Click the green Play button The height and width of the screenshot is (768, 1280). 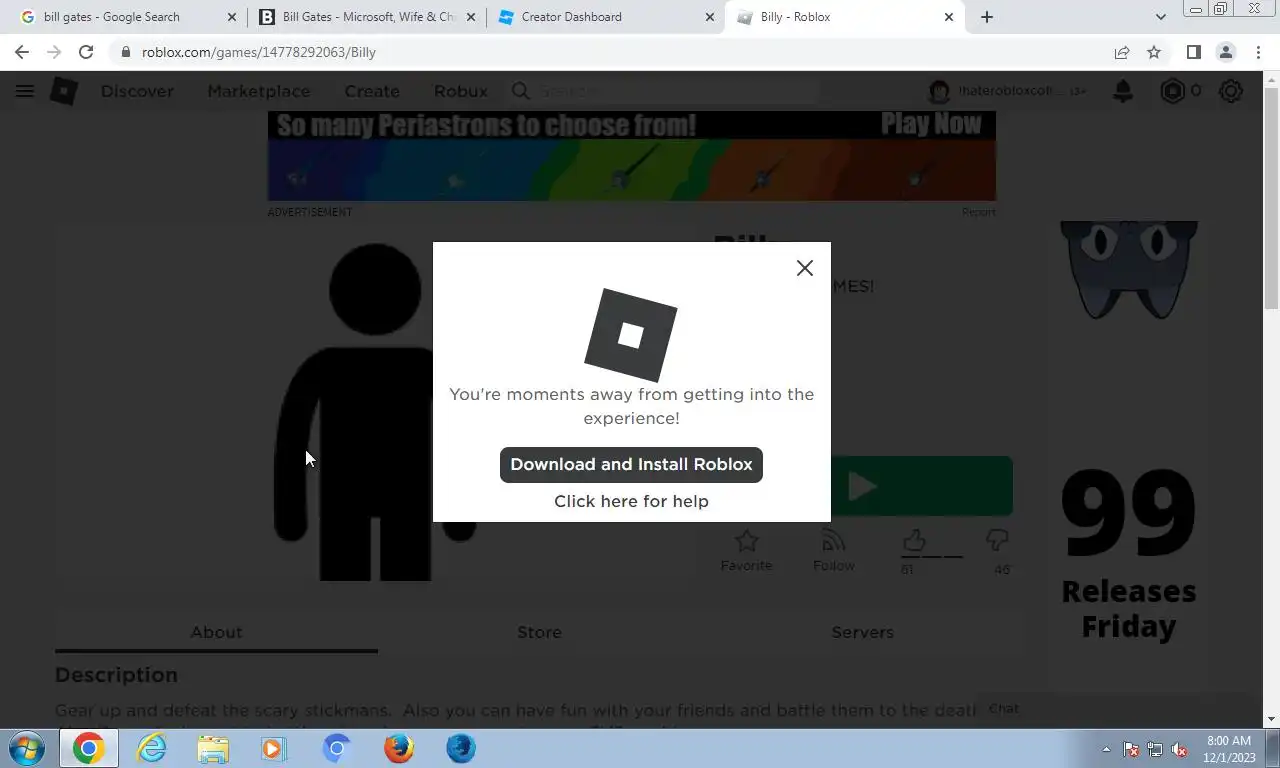pos(920,486)
